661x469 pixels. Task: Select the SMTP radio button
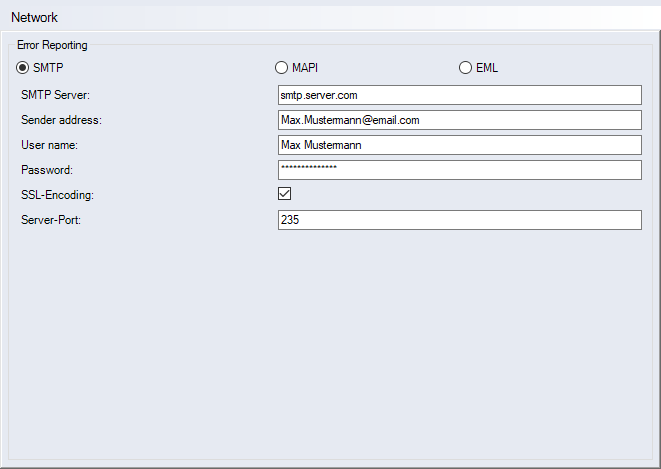(x=24, y=68)
